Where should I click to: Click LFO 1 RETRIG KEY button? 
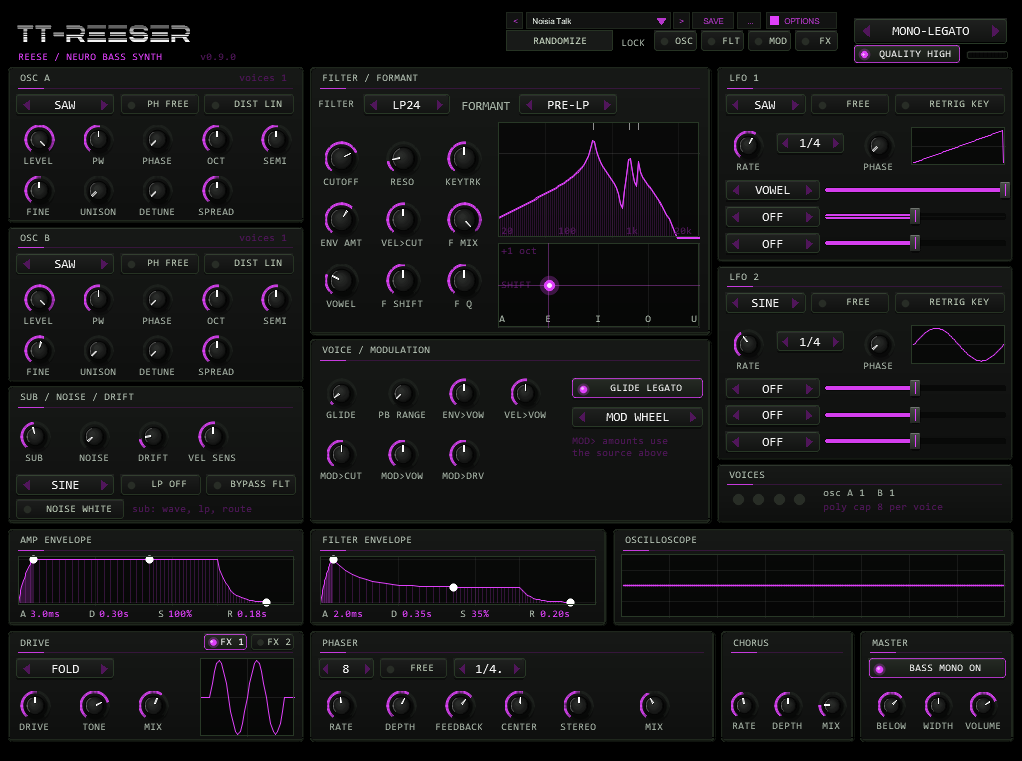point(950,104)
